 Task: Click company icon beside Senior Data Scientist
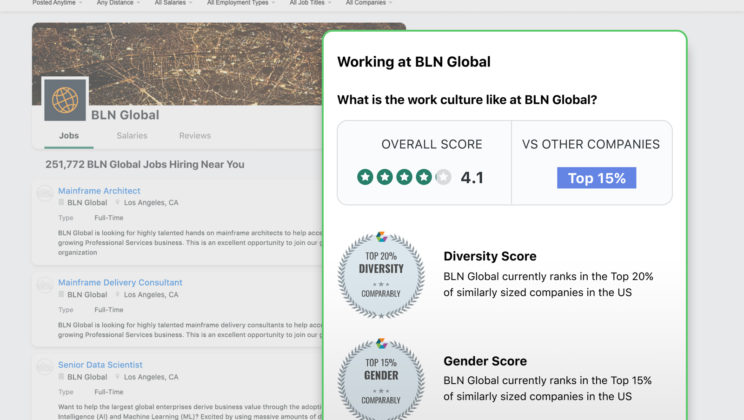tap(45, 367)
